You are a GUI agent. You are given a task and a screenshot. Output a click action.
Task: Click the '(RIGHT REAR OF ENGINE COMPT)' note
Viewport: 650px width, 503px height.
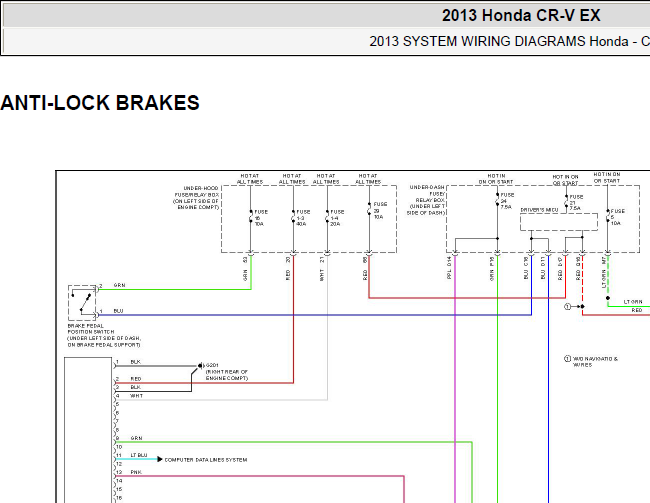(227, 375)
